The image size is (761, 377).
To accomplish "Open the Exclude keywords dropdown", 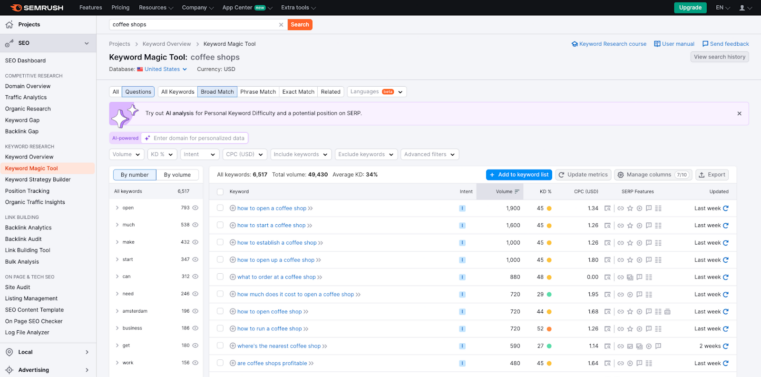I will click(366, 154).
